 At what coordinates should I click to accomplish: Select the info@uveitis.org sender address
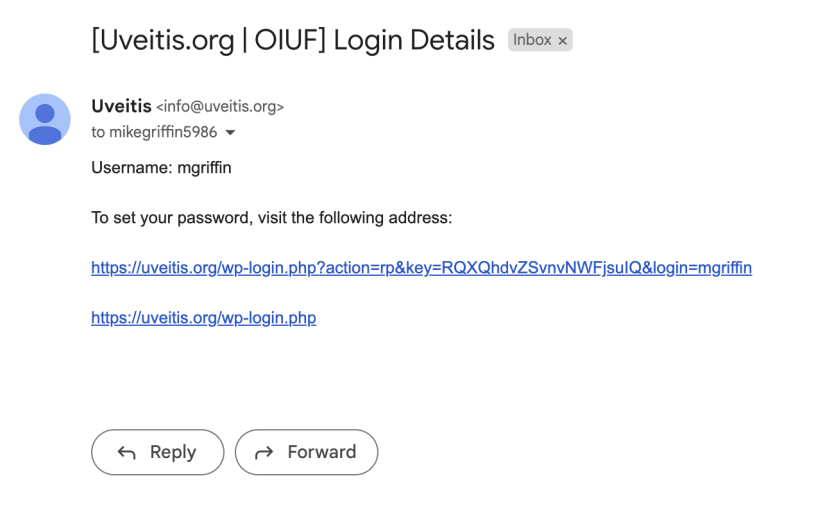coord(220,107)
